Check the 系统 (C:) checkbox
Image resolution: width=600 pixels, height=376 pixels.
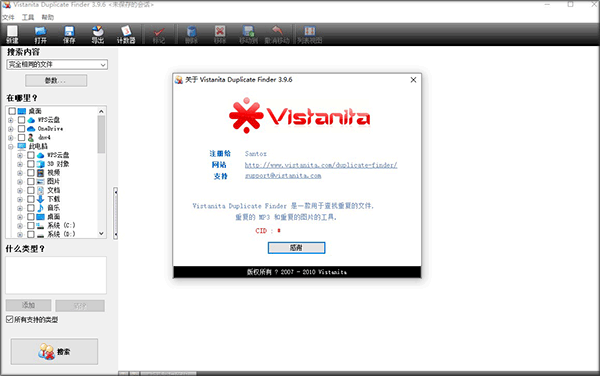[x=31, y=225]
